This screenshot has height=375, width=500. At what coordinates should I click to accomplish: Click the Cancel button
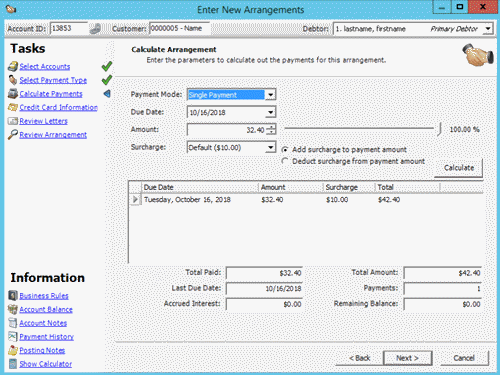tap(464, 358)
